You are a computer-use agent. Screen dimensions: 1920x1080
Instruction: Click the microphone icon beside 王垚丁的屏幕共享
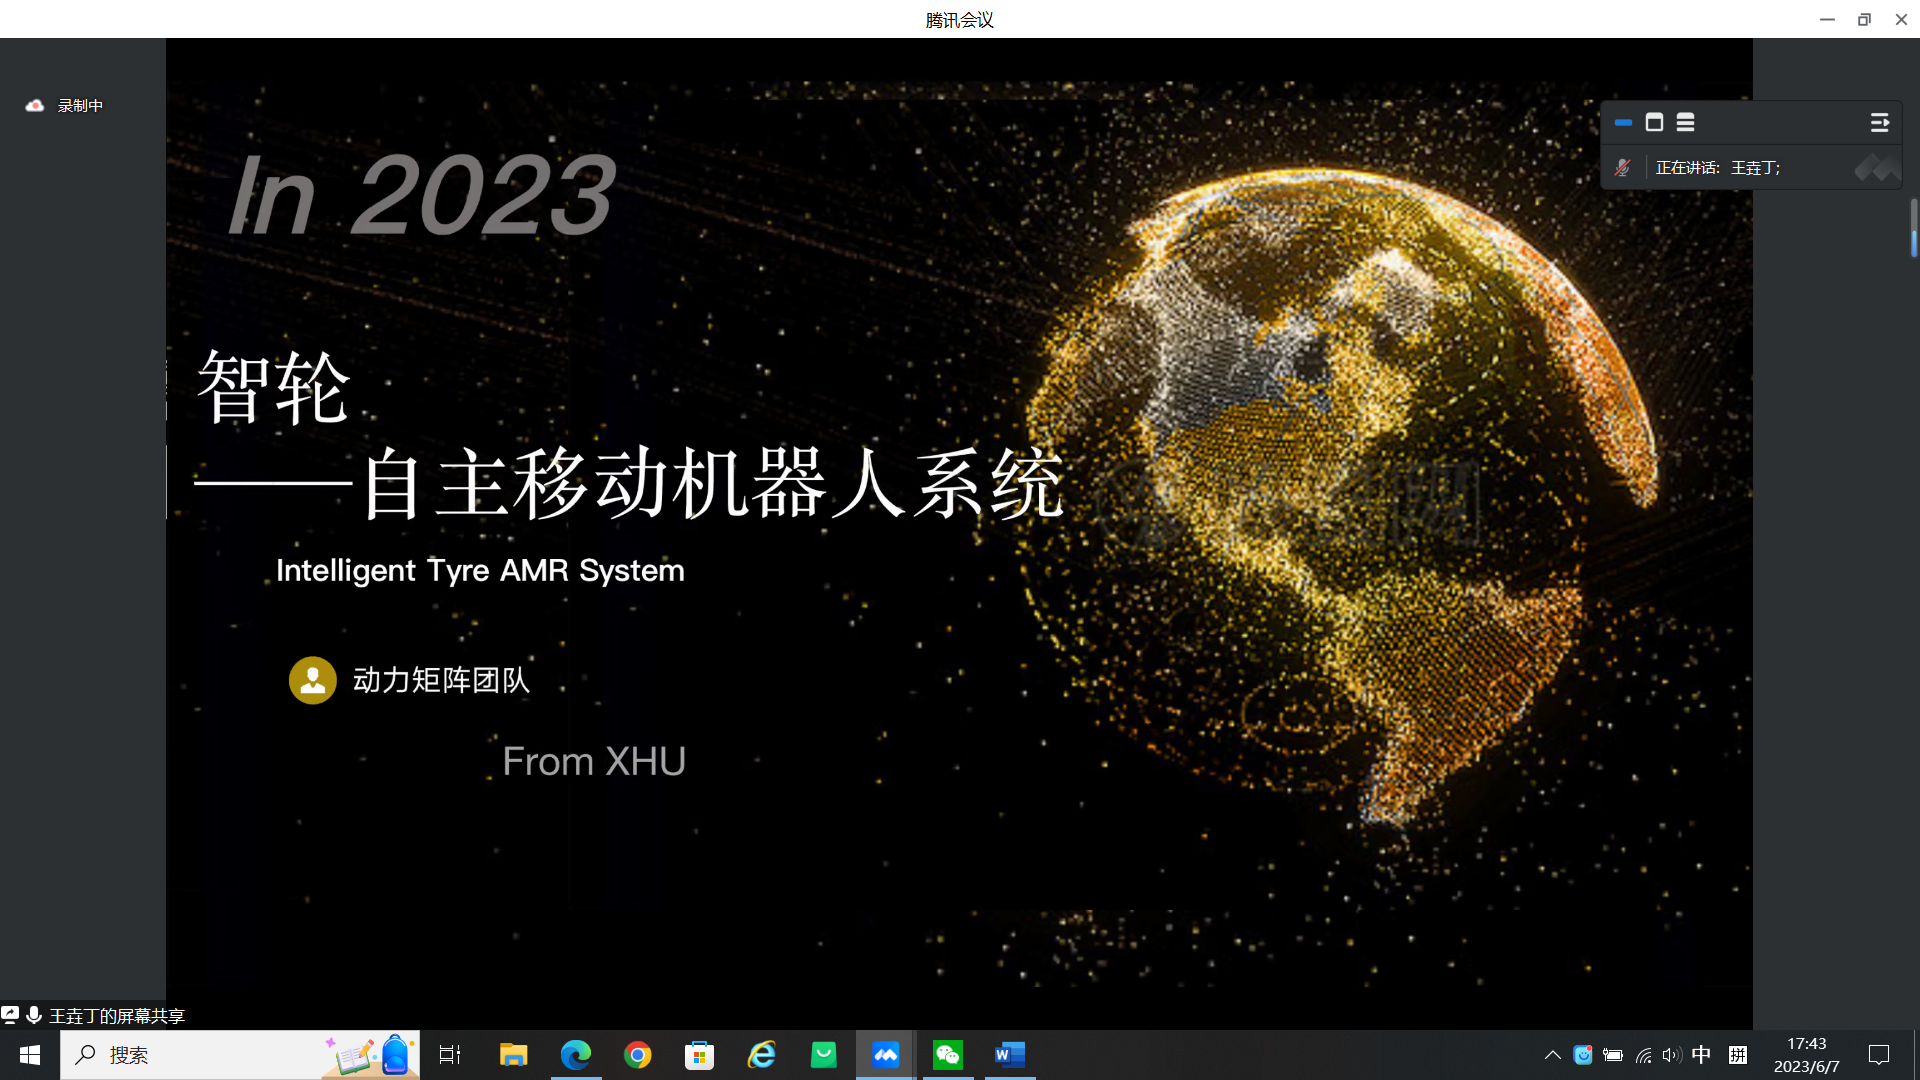click(34, 1015)
